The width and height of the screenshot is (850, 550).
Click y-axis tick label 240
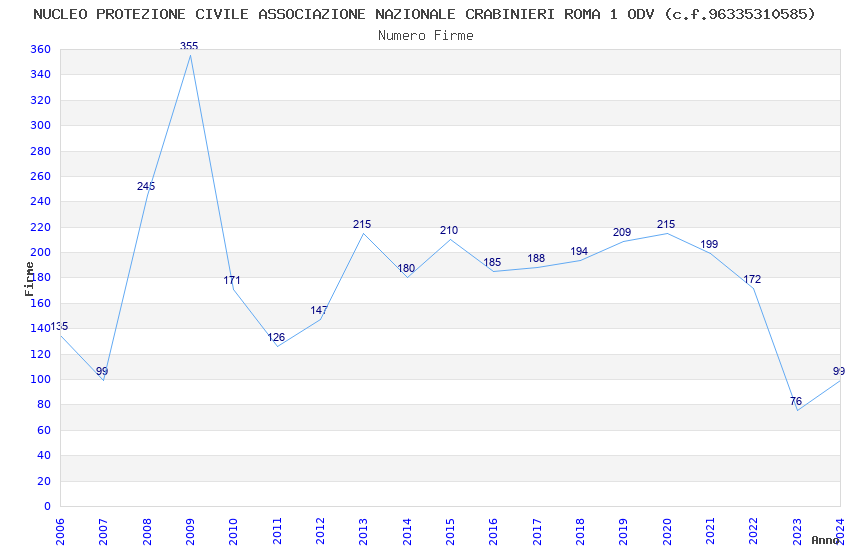click(x=41, y=201)
